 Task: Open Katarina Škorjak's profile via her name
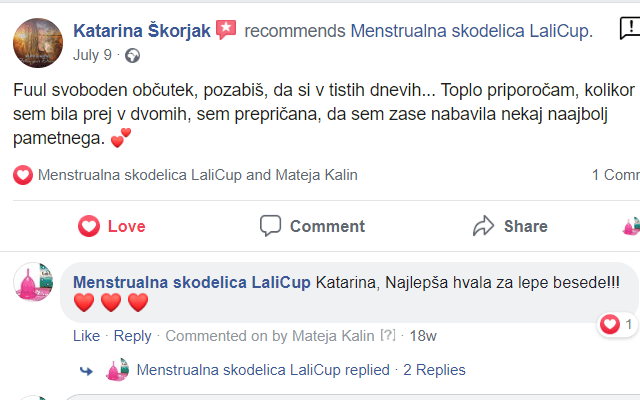(143, 31)
